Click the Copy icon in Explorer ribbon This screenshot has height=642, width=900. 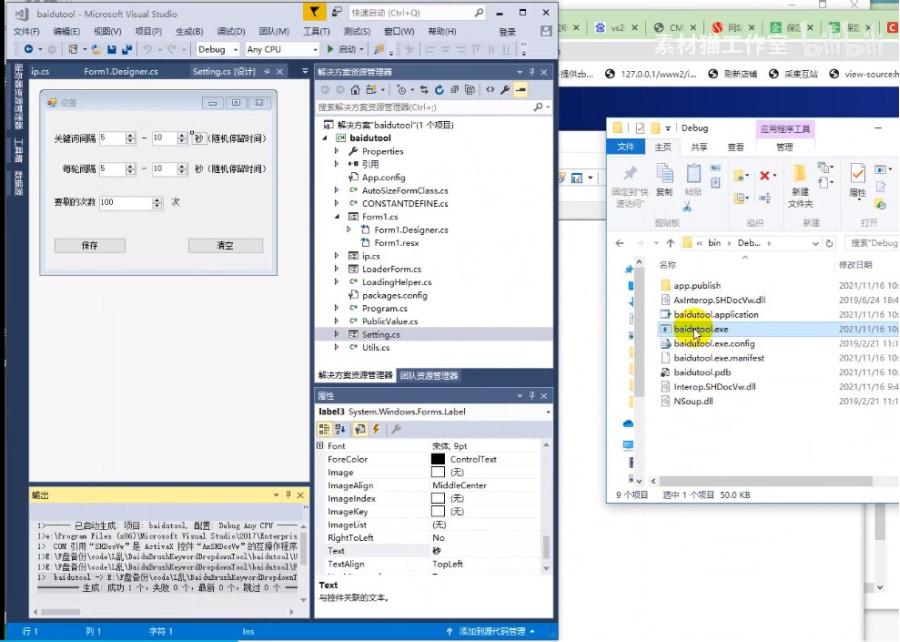[x=664, y=176]
